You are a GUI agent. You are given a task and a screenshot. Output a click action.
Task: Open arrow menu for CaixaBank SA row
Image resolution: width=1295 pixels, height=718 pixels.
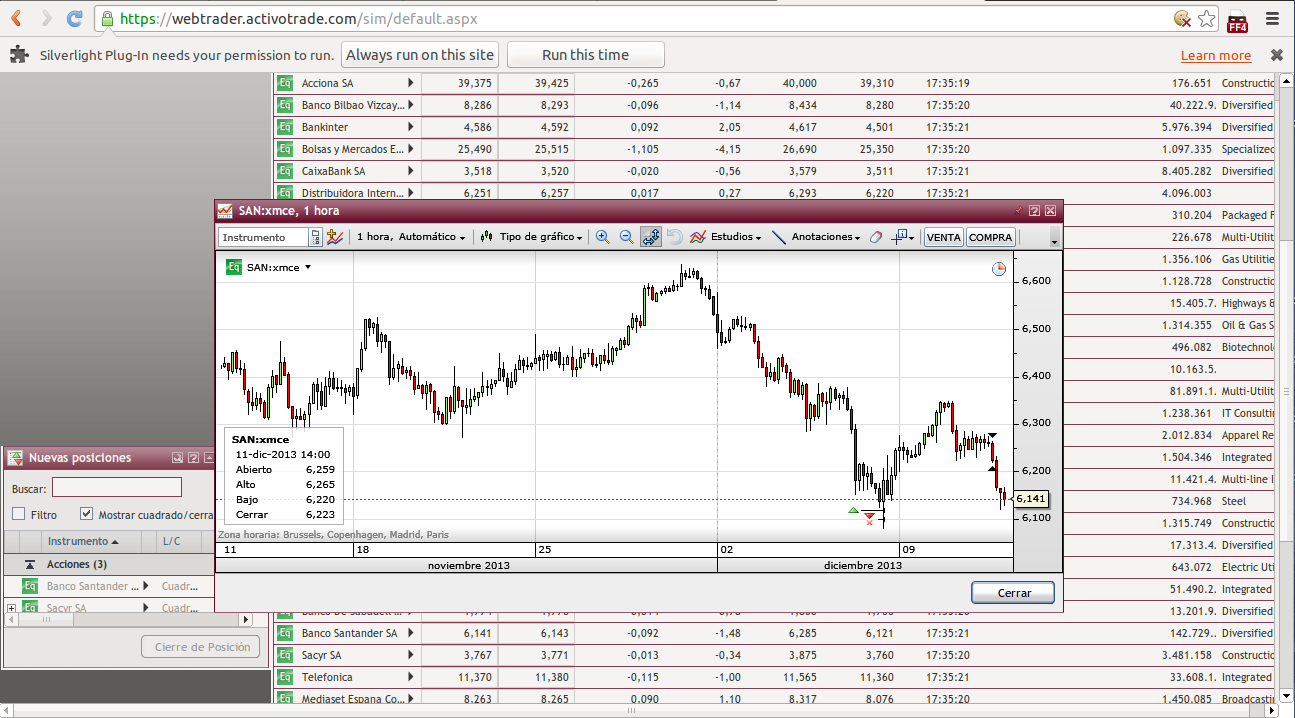(410, 171)
